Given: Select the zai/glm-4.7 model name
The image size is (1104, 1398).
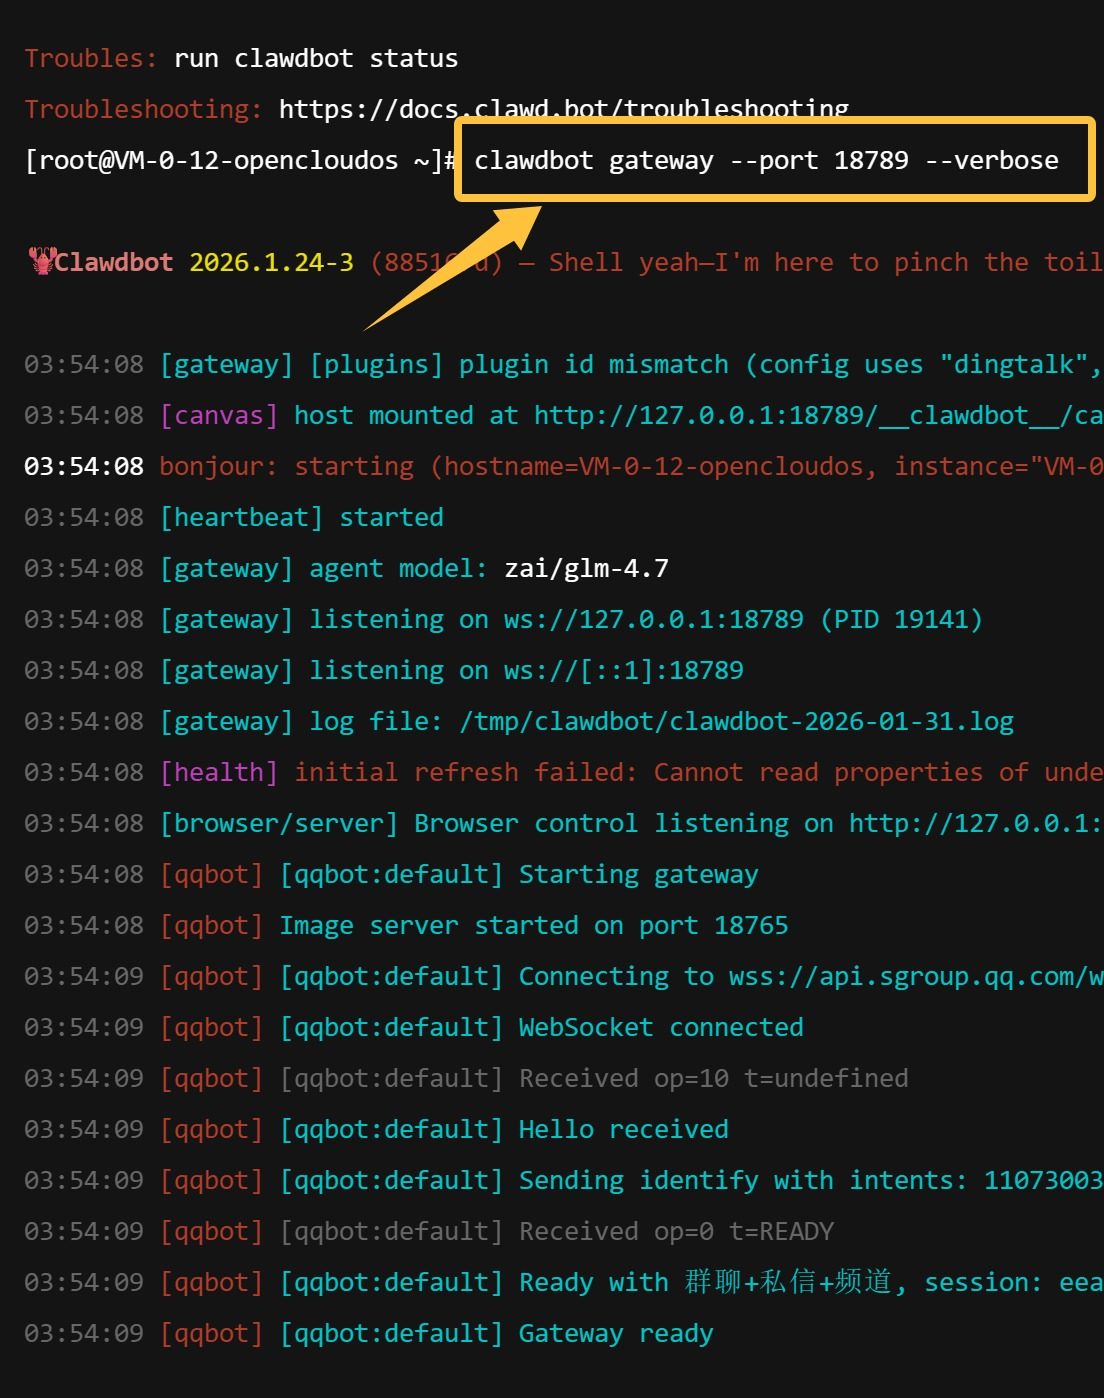Looking at the screenshot, I should [586, 568].
